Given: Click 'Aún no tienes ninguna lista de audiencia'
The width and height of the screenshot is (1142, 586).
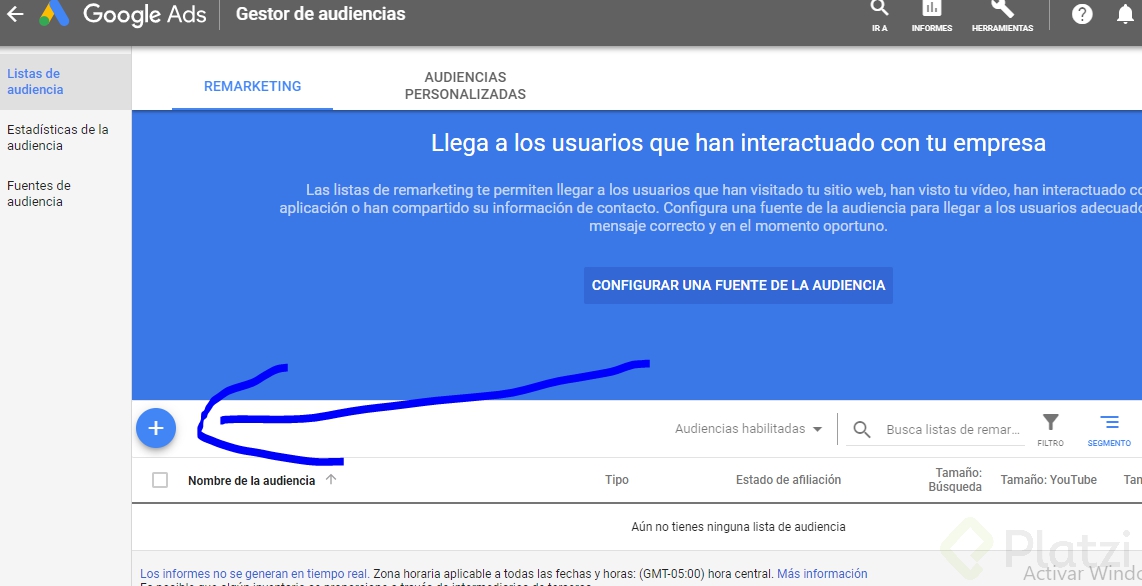Looking at the screenshot, I should 738,526.
